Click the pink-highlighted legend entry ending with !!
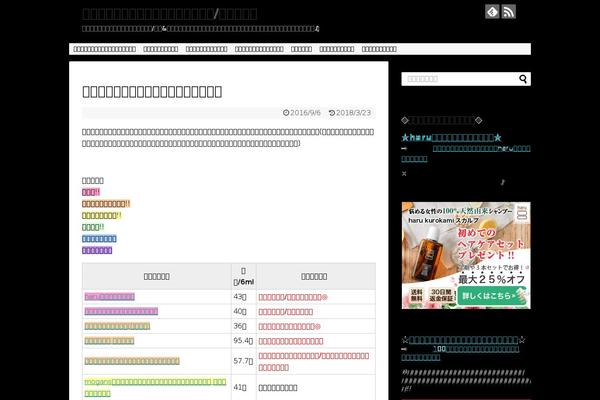 (91, 192)
